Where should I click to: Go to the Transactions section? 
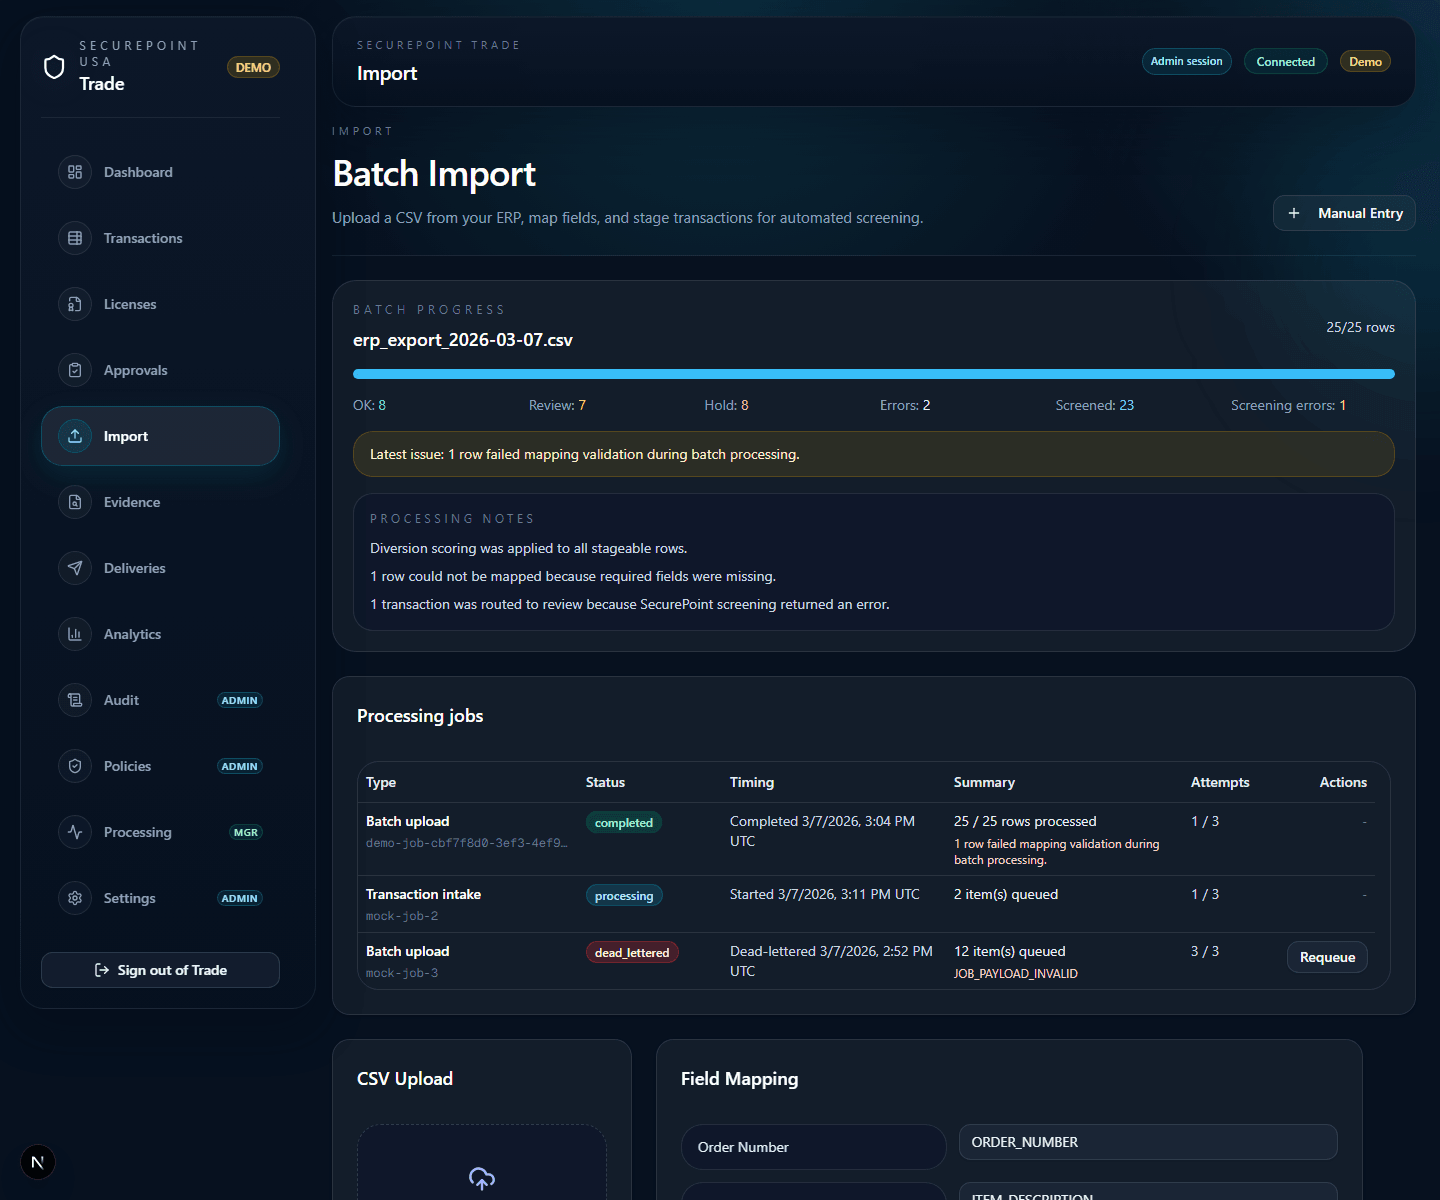click(x=160, y=238)
